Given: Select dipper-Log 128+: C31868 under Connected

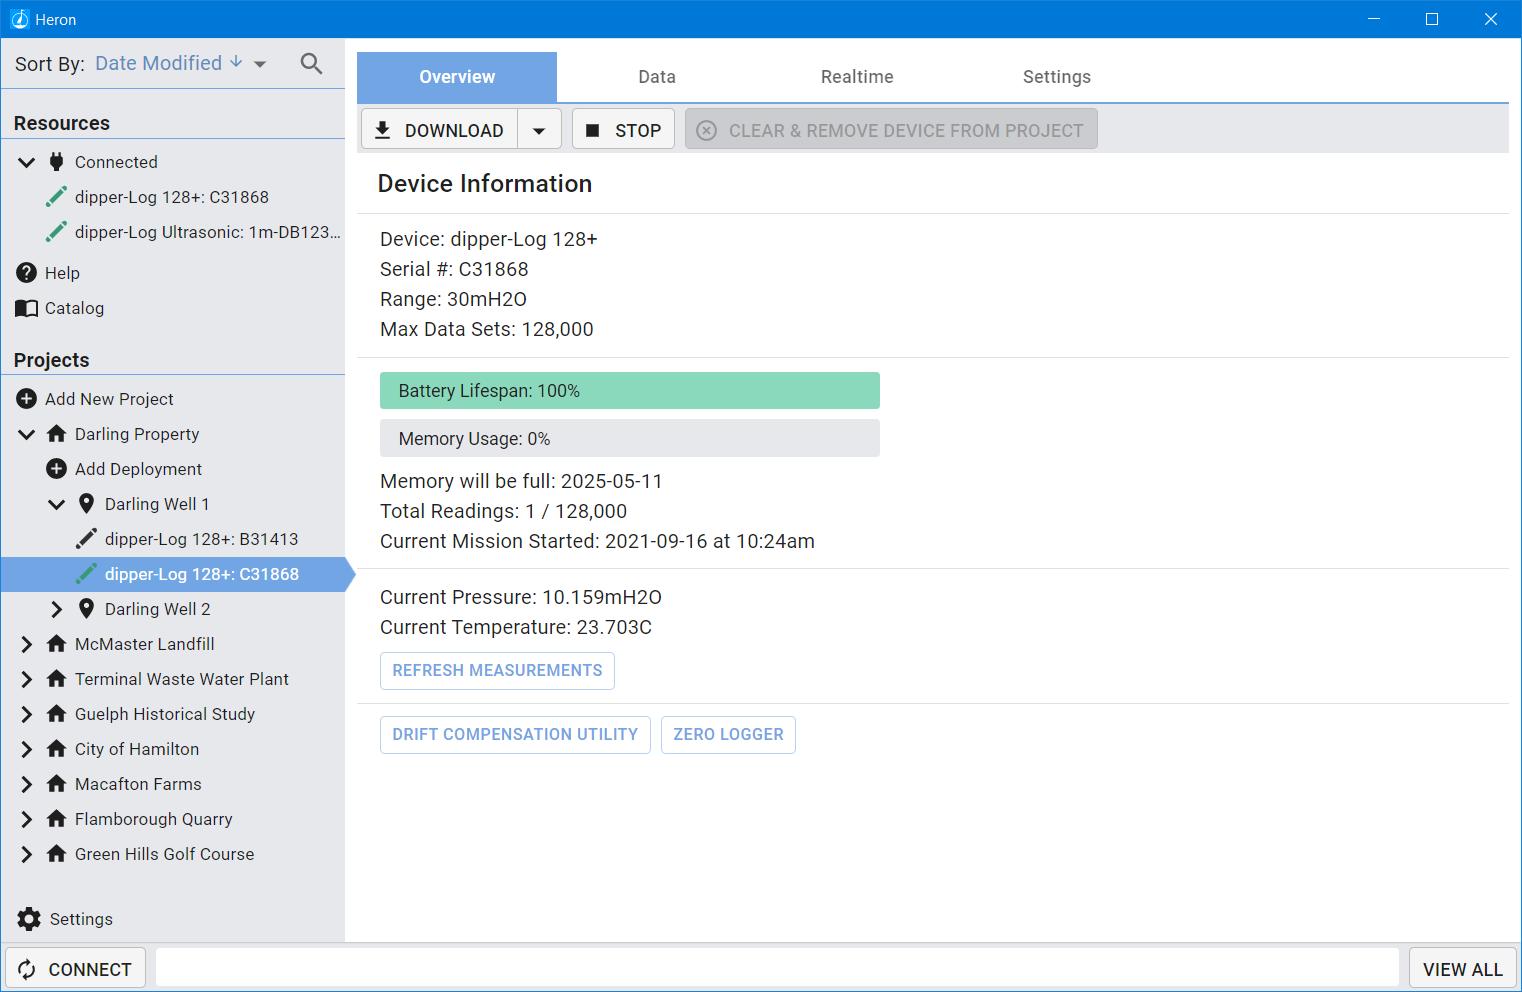Looking at the screenshot, I should point(171,197).
